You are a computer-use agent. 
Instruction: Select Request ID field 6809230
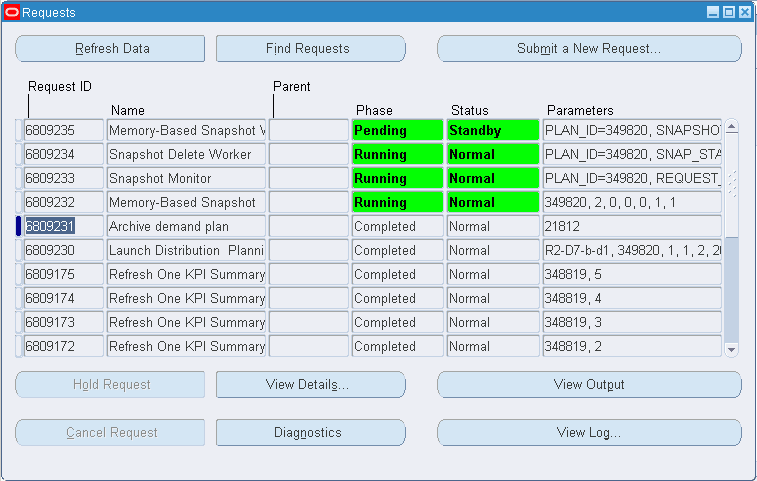click(64, 250)
